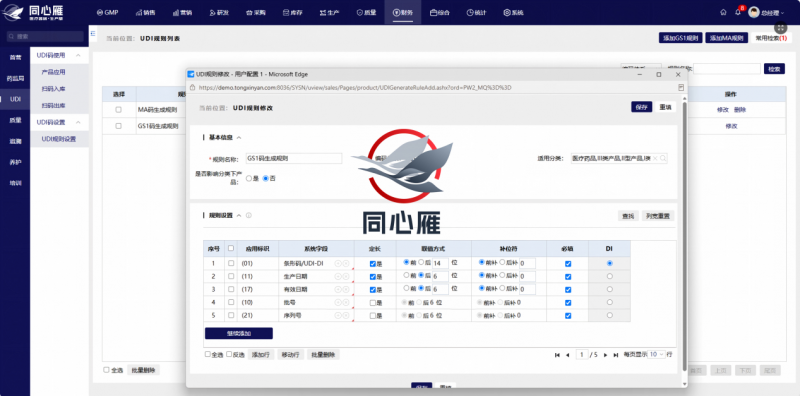Screen dimensions: 800x396
Task: Collapse the UDI码设置 sidebar group
Action: coord(78,122)
